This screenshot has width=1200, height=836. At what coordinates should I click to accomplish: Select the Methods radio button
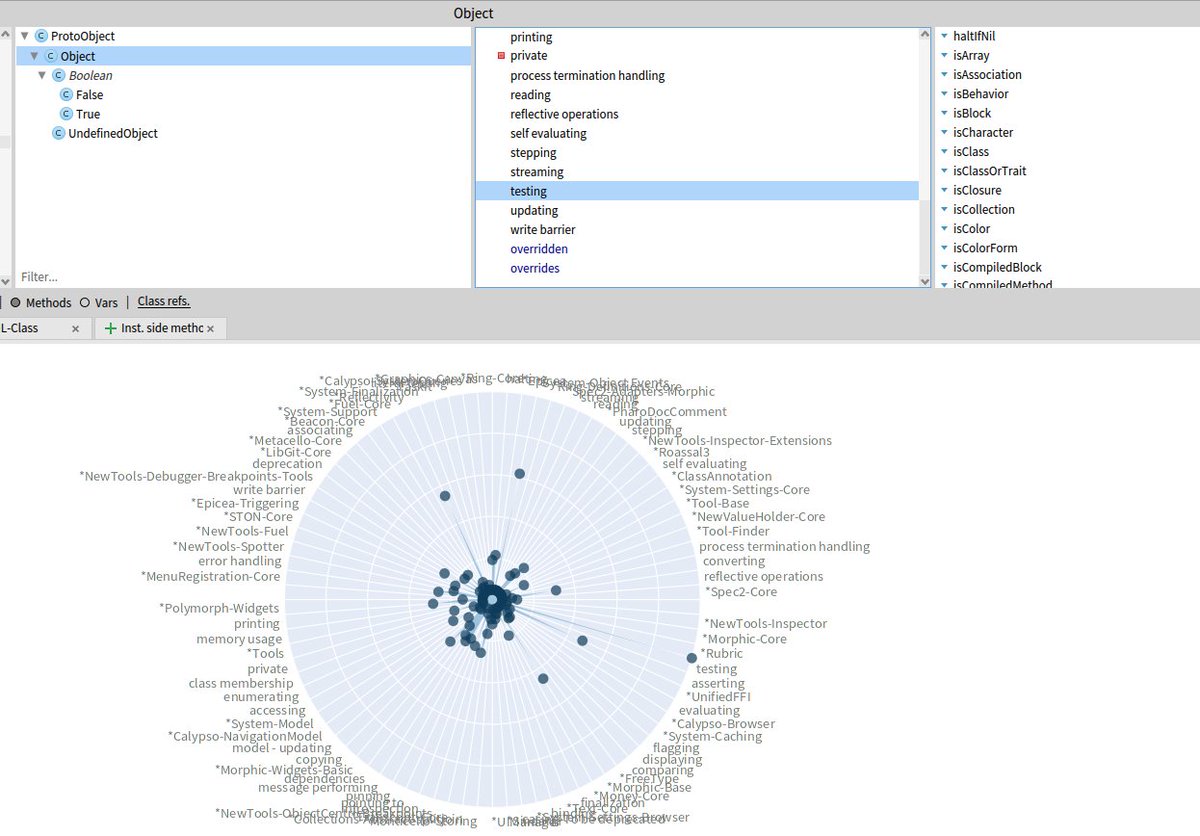click(x=16, y=302)
